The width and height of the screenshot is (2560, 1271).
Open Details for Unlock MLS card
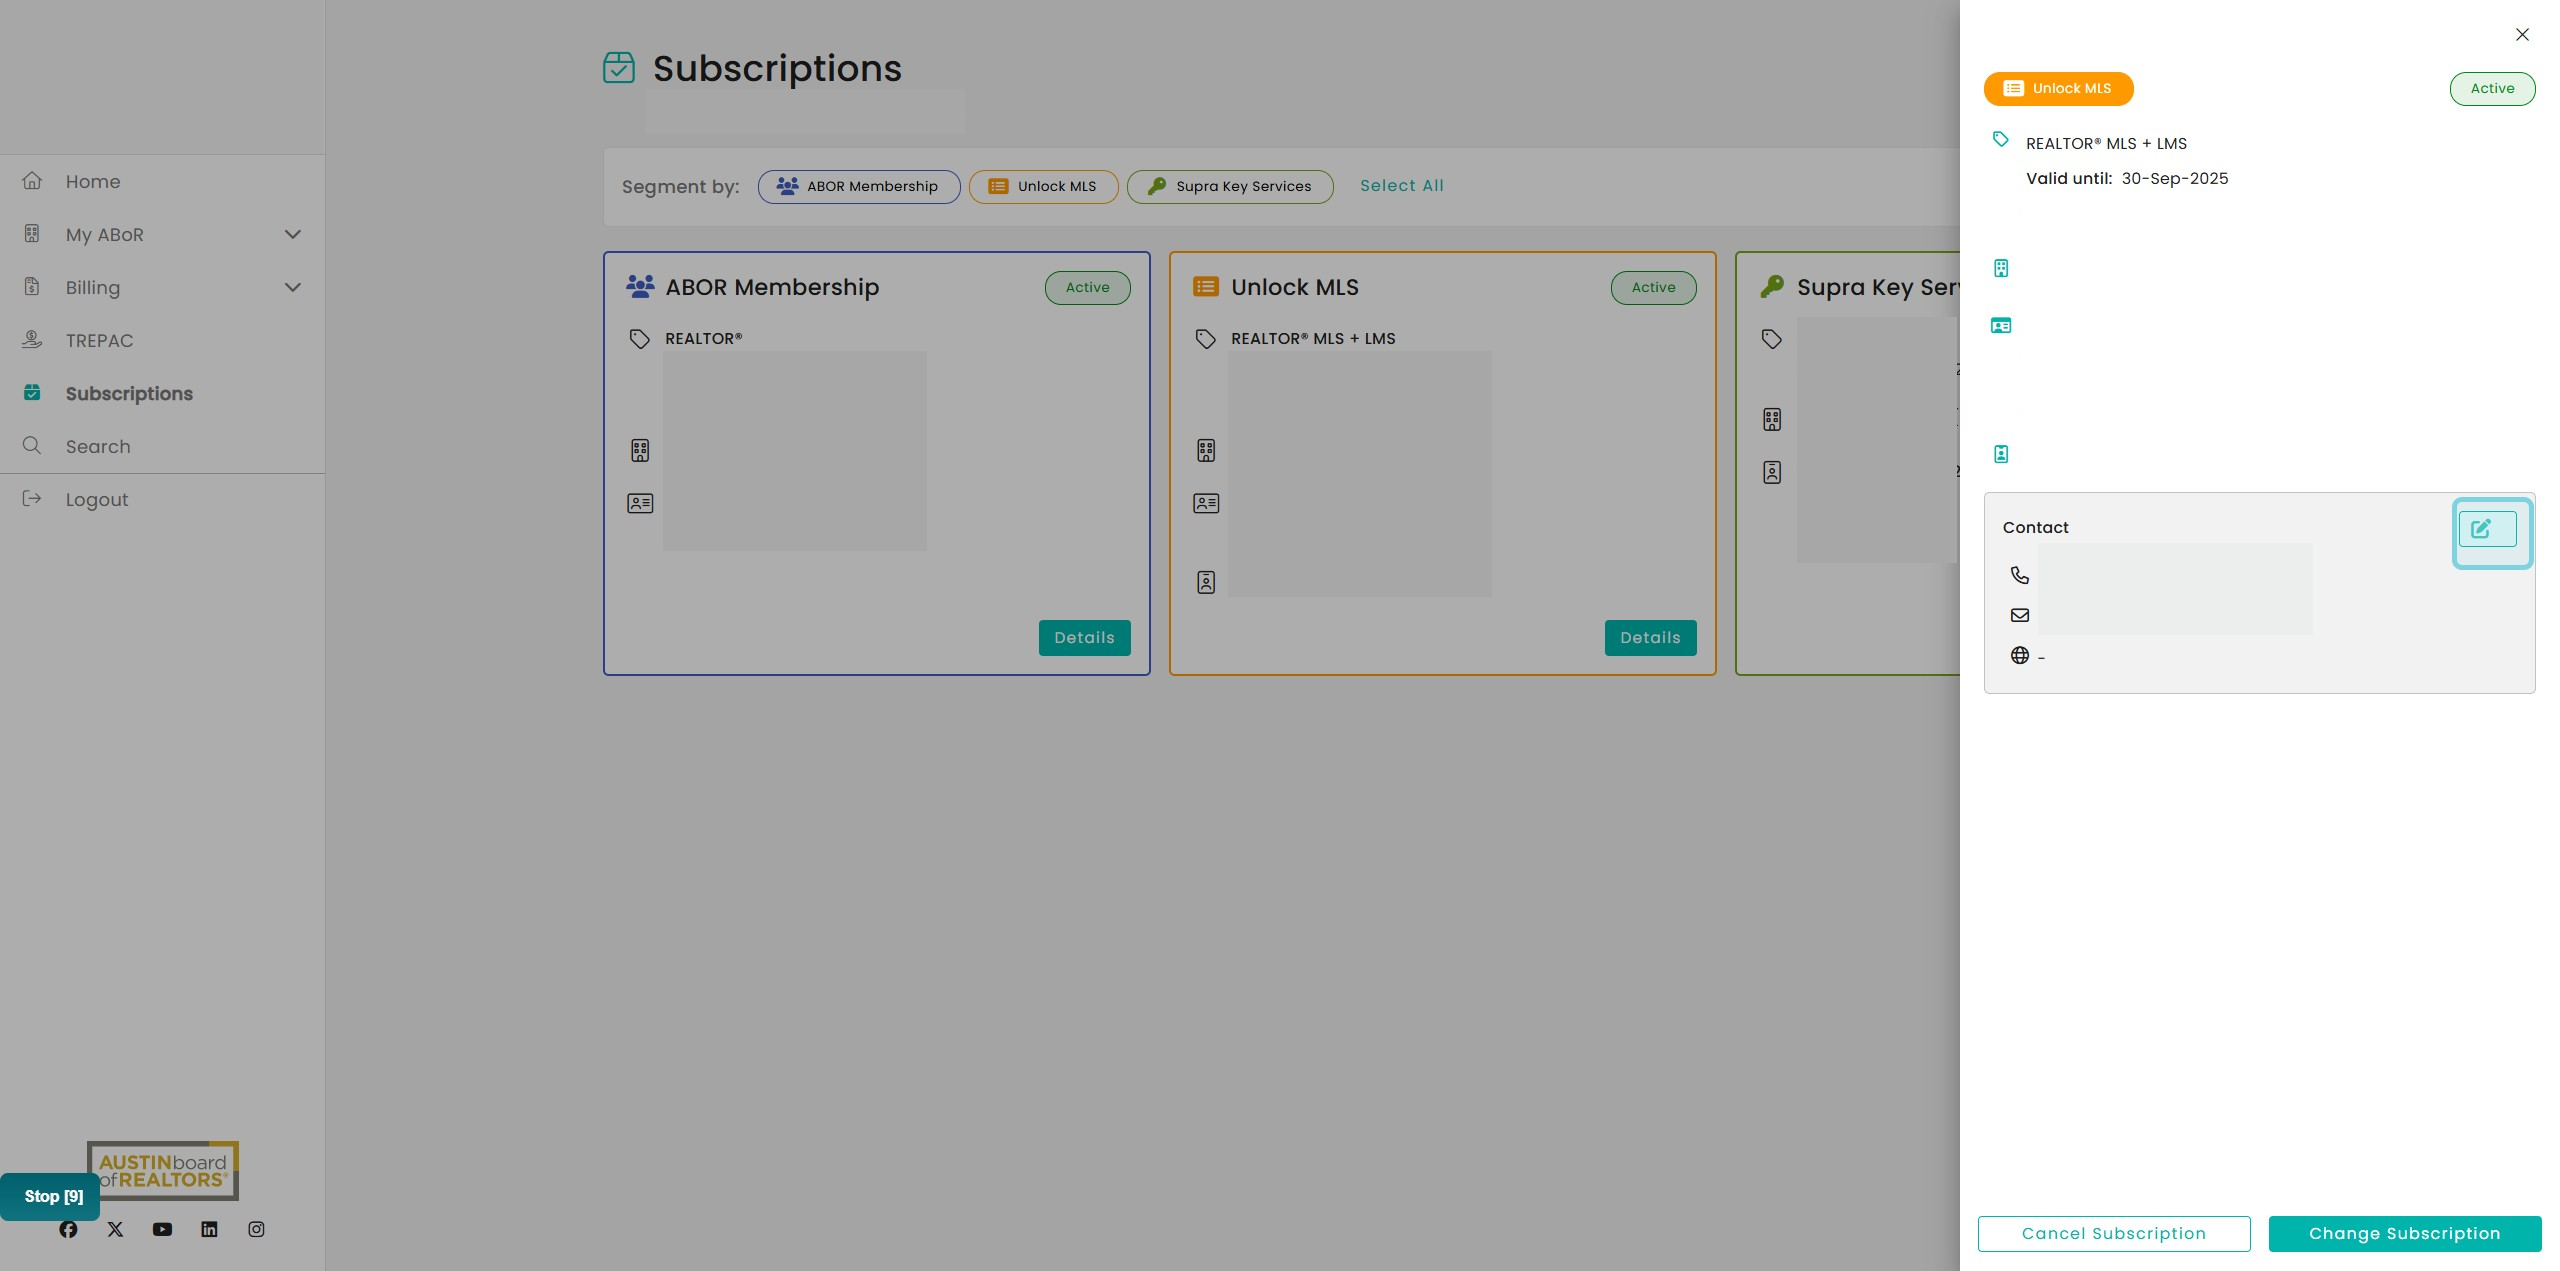(x=1650, y=638)
